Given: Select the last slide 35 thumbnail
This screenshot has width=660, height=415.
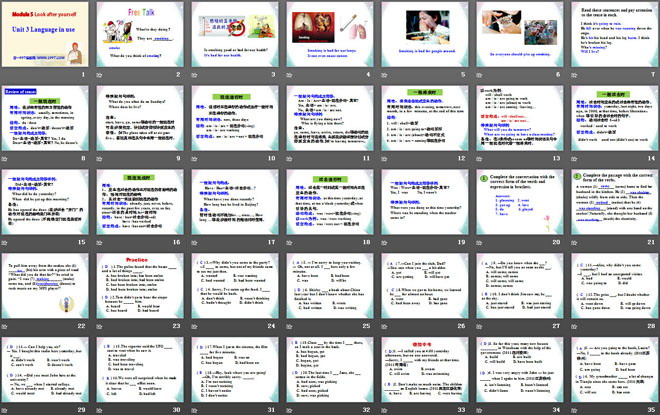Looking at the screenshot, I should pyautogui.click(x=615, y=369).
